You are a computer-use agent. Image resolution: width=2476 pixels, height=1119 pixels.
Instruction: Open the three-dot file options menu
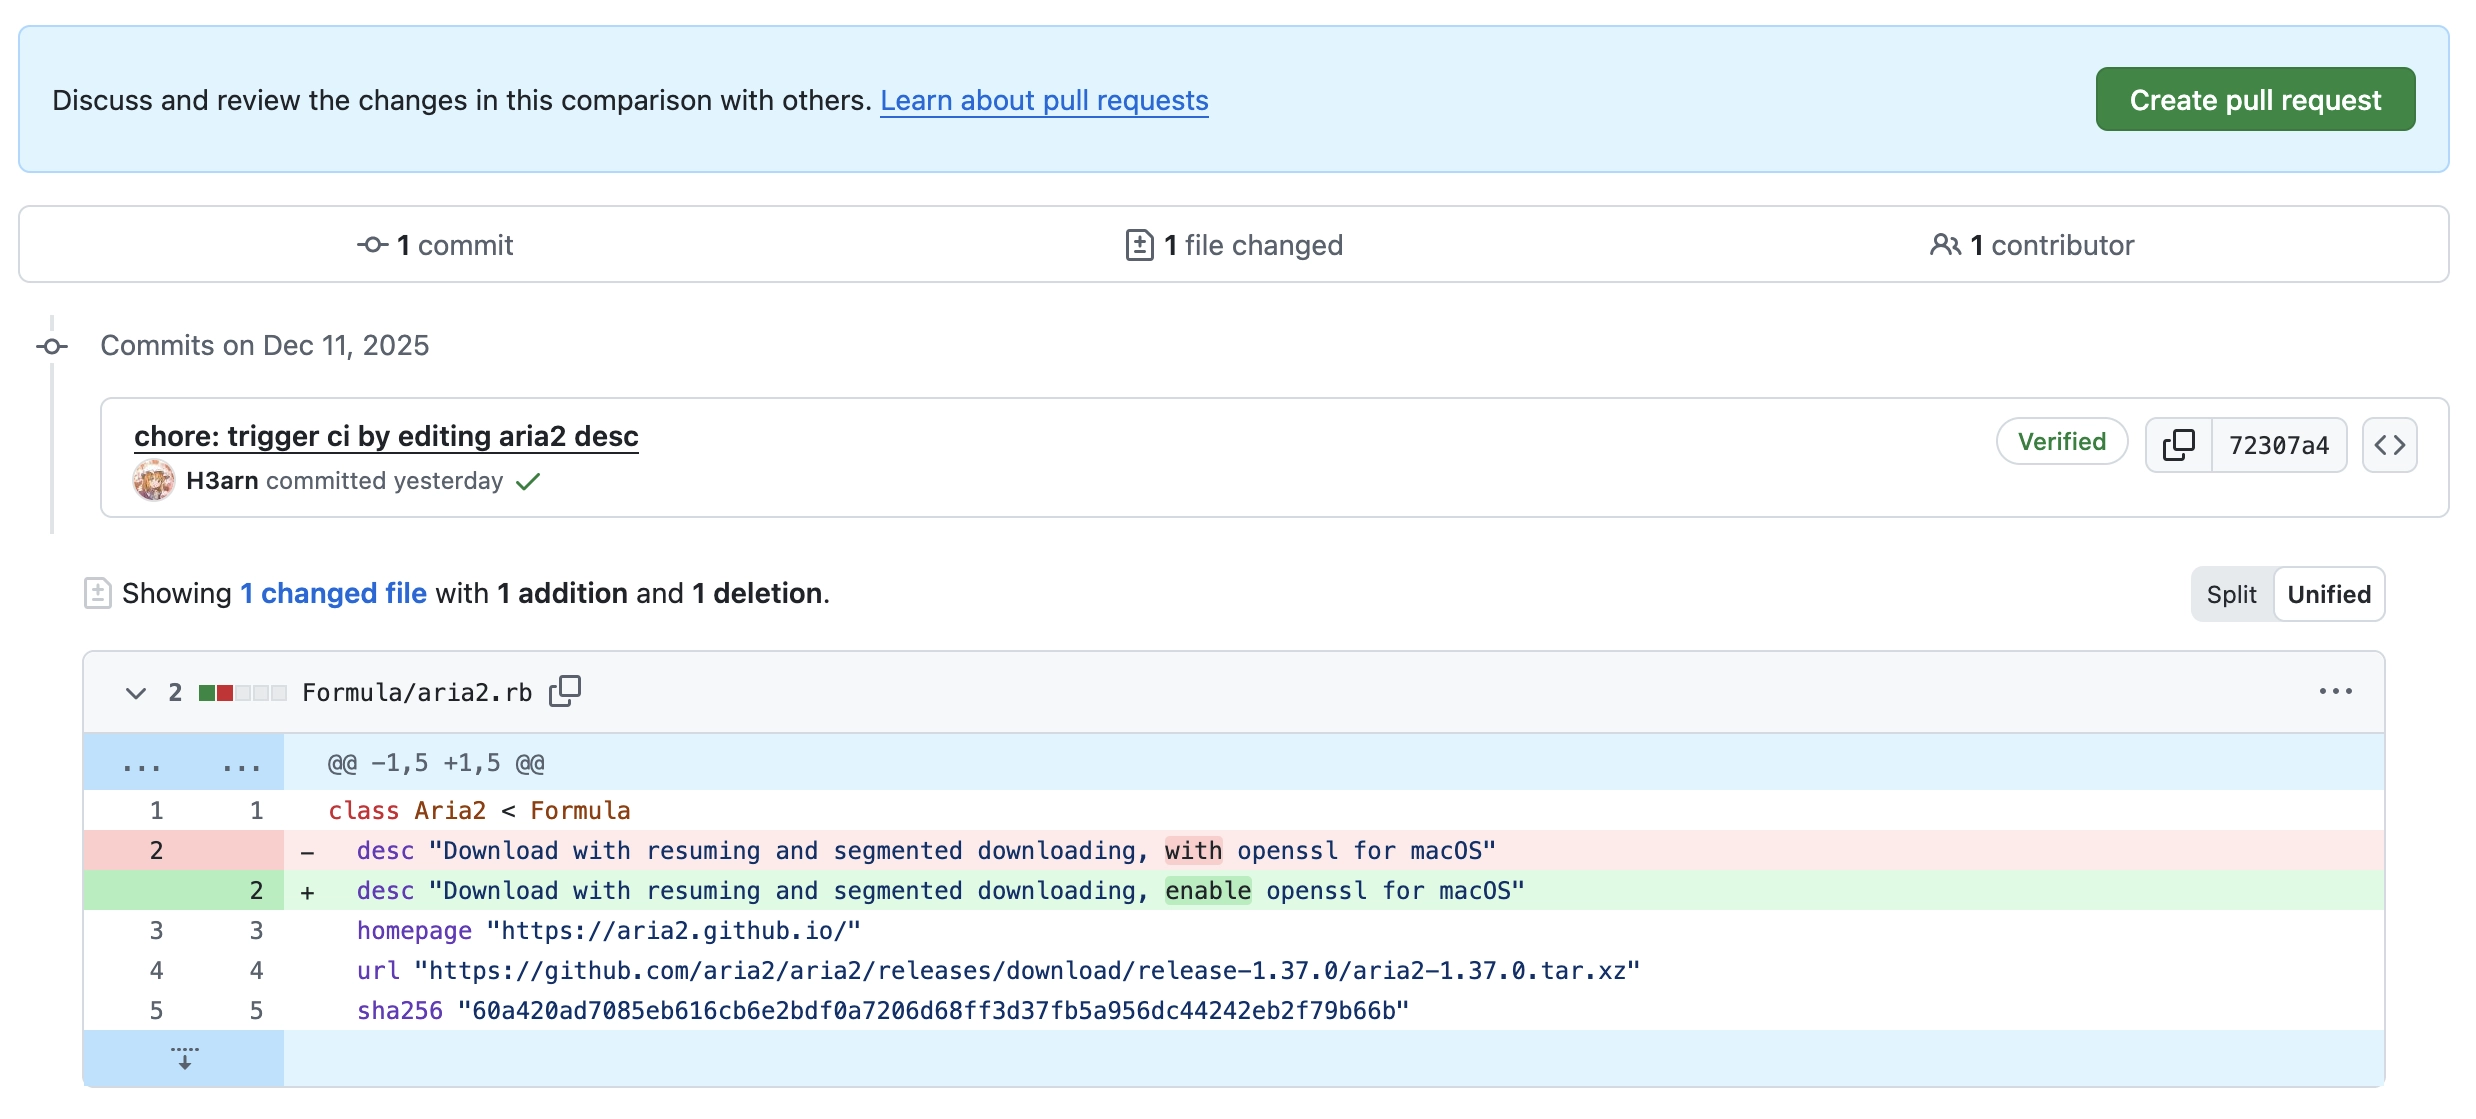pyautogui.click(x=2335, y=691)
